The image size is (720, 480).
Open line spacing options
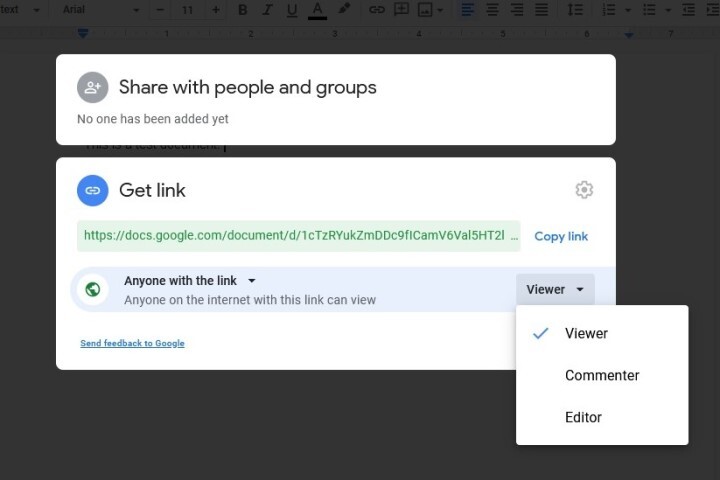(575, 10)
